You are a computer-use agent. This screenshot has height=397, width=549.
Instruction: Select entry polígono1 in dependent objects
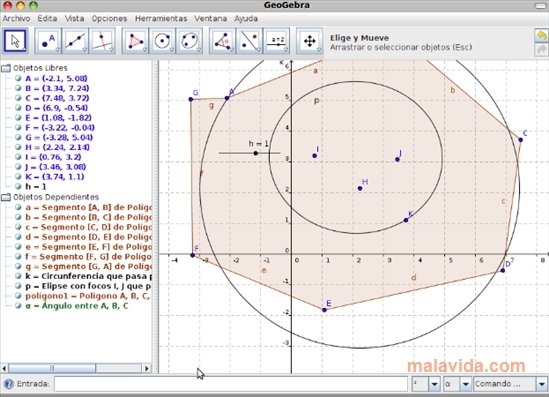88,296
